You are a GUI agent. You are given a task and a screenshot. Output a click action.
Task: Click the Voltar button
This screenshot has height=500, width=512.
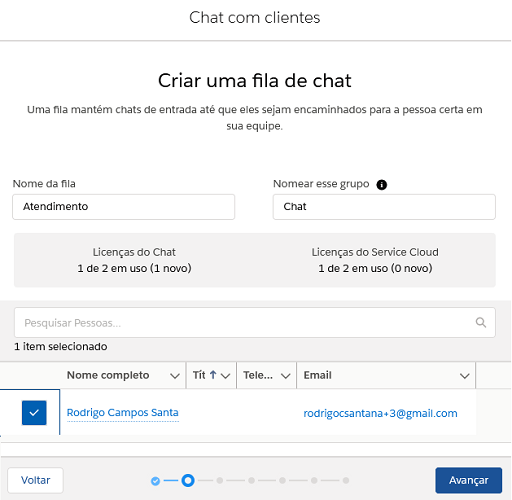(35, 480)
